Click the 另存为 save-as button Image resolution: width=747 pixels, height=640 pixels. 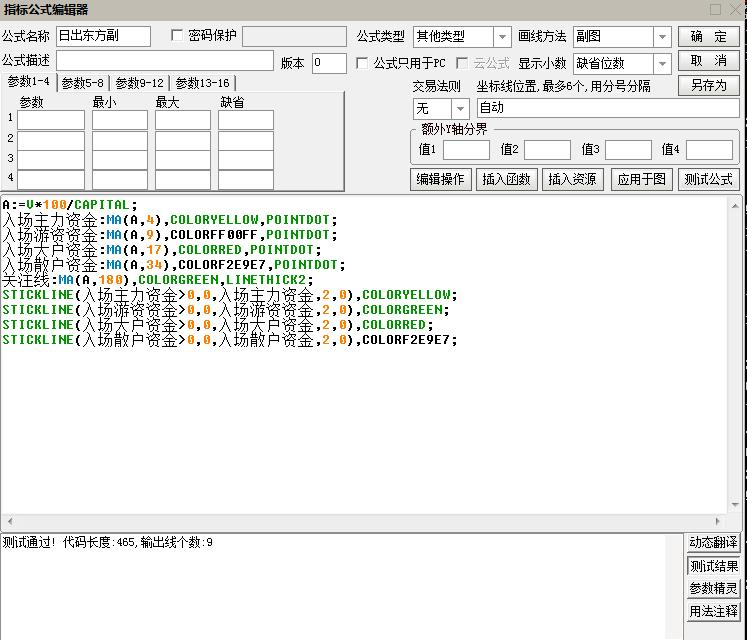pyautogui.click(x=708, y=86)
